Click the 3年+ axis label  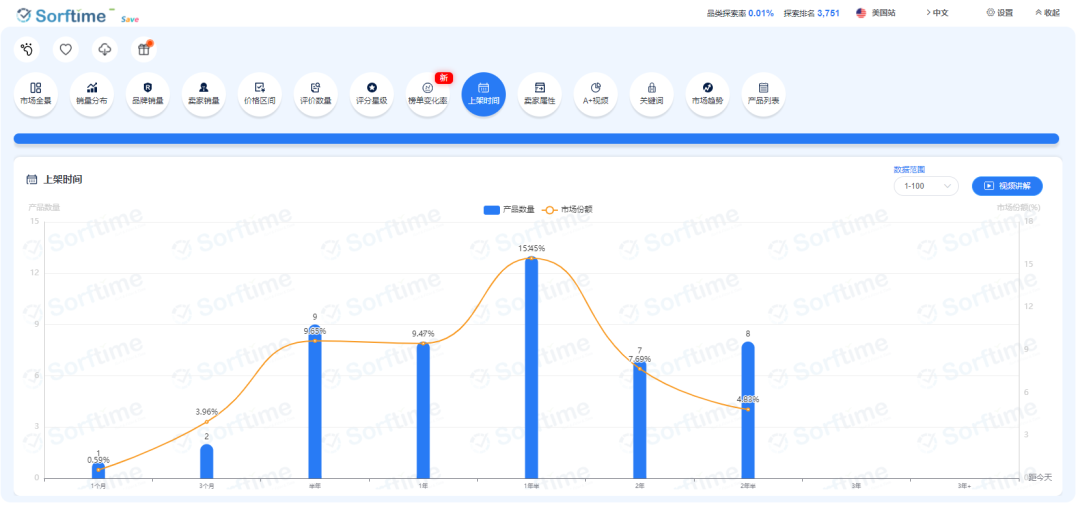964,486
